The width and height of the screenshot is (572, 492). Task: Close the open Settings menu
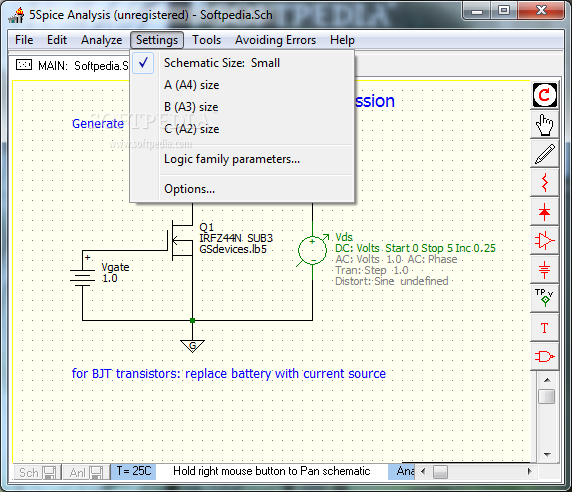pyautogui.click(x=157, y=40)
